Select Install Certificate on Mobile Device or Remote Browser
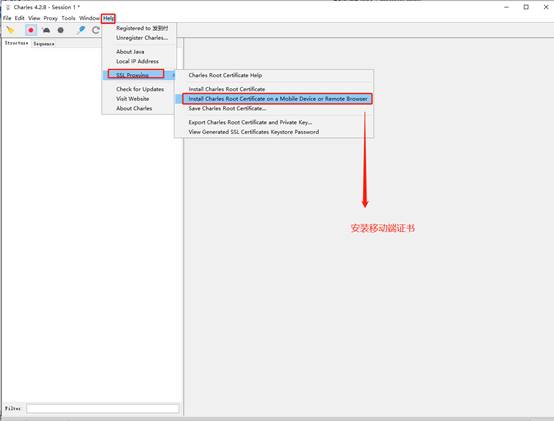The height and width of the screenshot is (421, 554). 274,99
